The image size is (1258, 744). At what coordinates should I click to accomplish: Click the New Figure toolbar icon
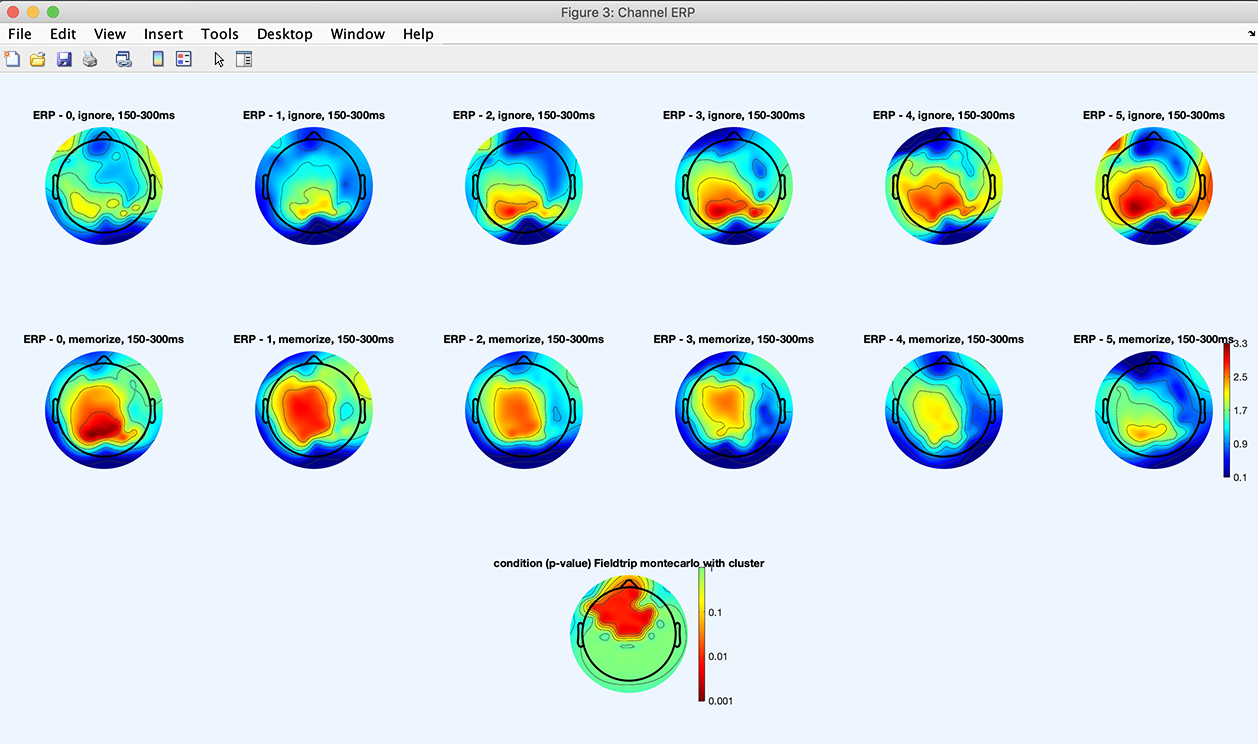[13, 59]
